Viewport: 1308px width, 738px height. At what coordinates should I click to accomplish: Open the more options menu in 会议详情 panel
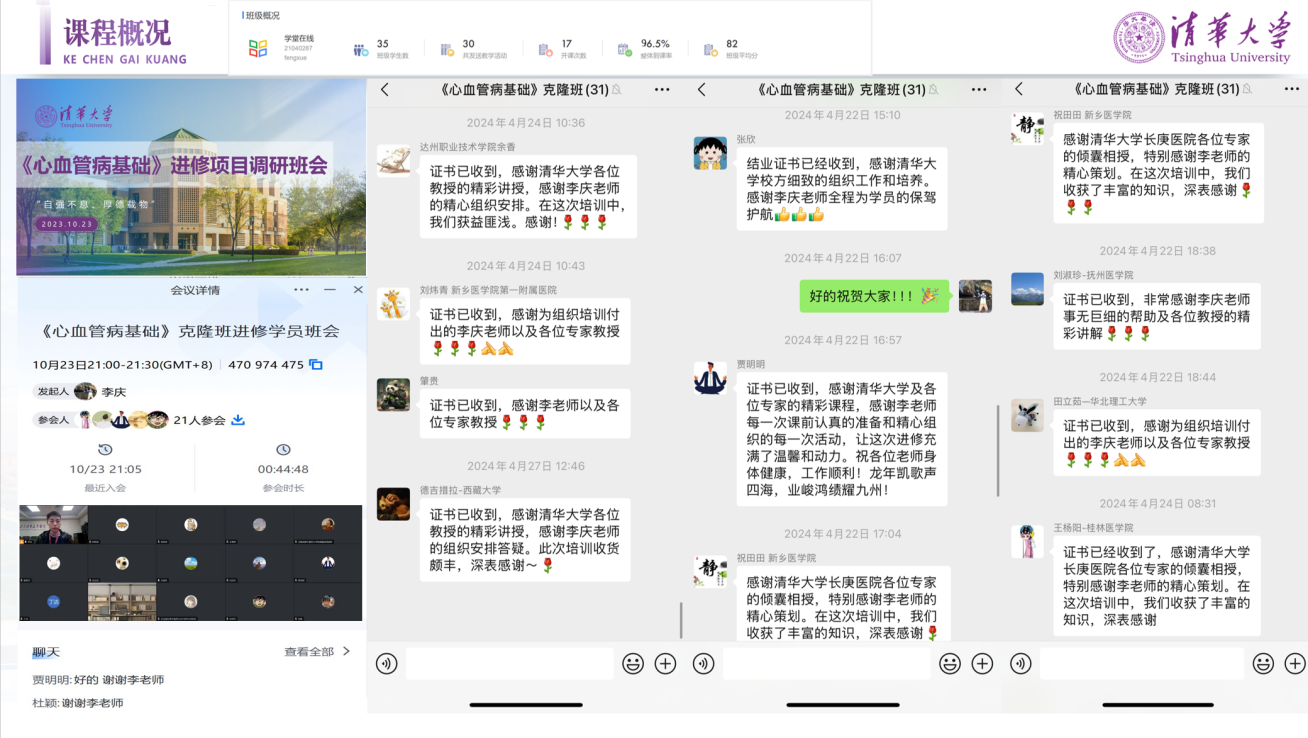302,289
